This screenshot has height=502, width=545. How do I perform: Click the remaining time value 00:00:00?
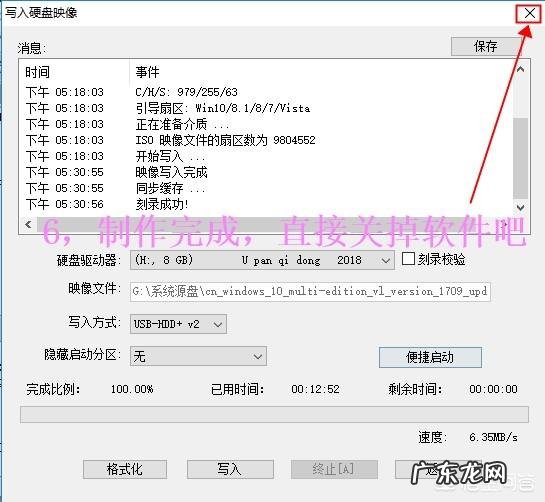493,389
